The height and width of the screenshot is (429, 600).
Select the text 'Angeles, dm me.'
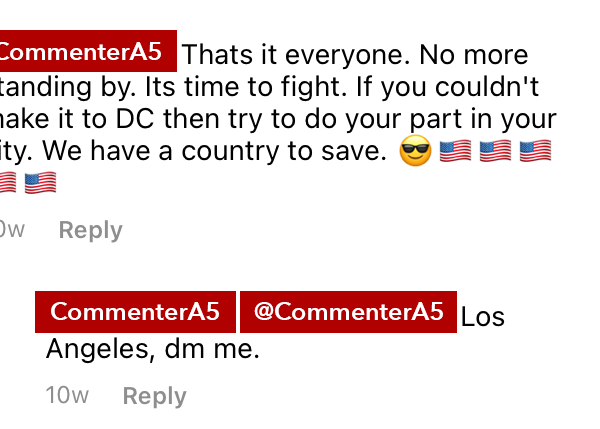153,349
